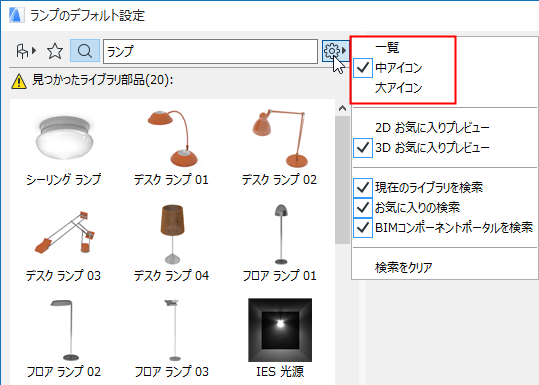539x385 pixels.
Task: Select 大アイコン view option
Action: tap(398, 88)
